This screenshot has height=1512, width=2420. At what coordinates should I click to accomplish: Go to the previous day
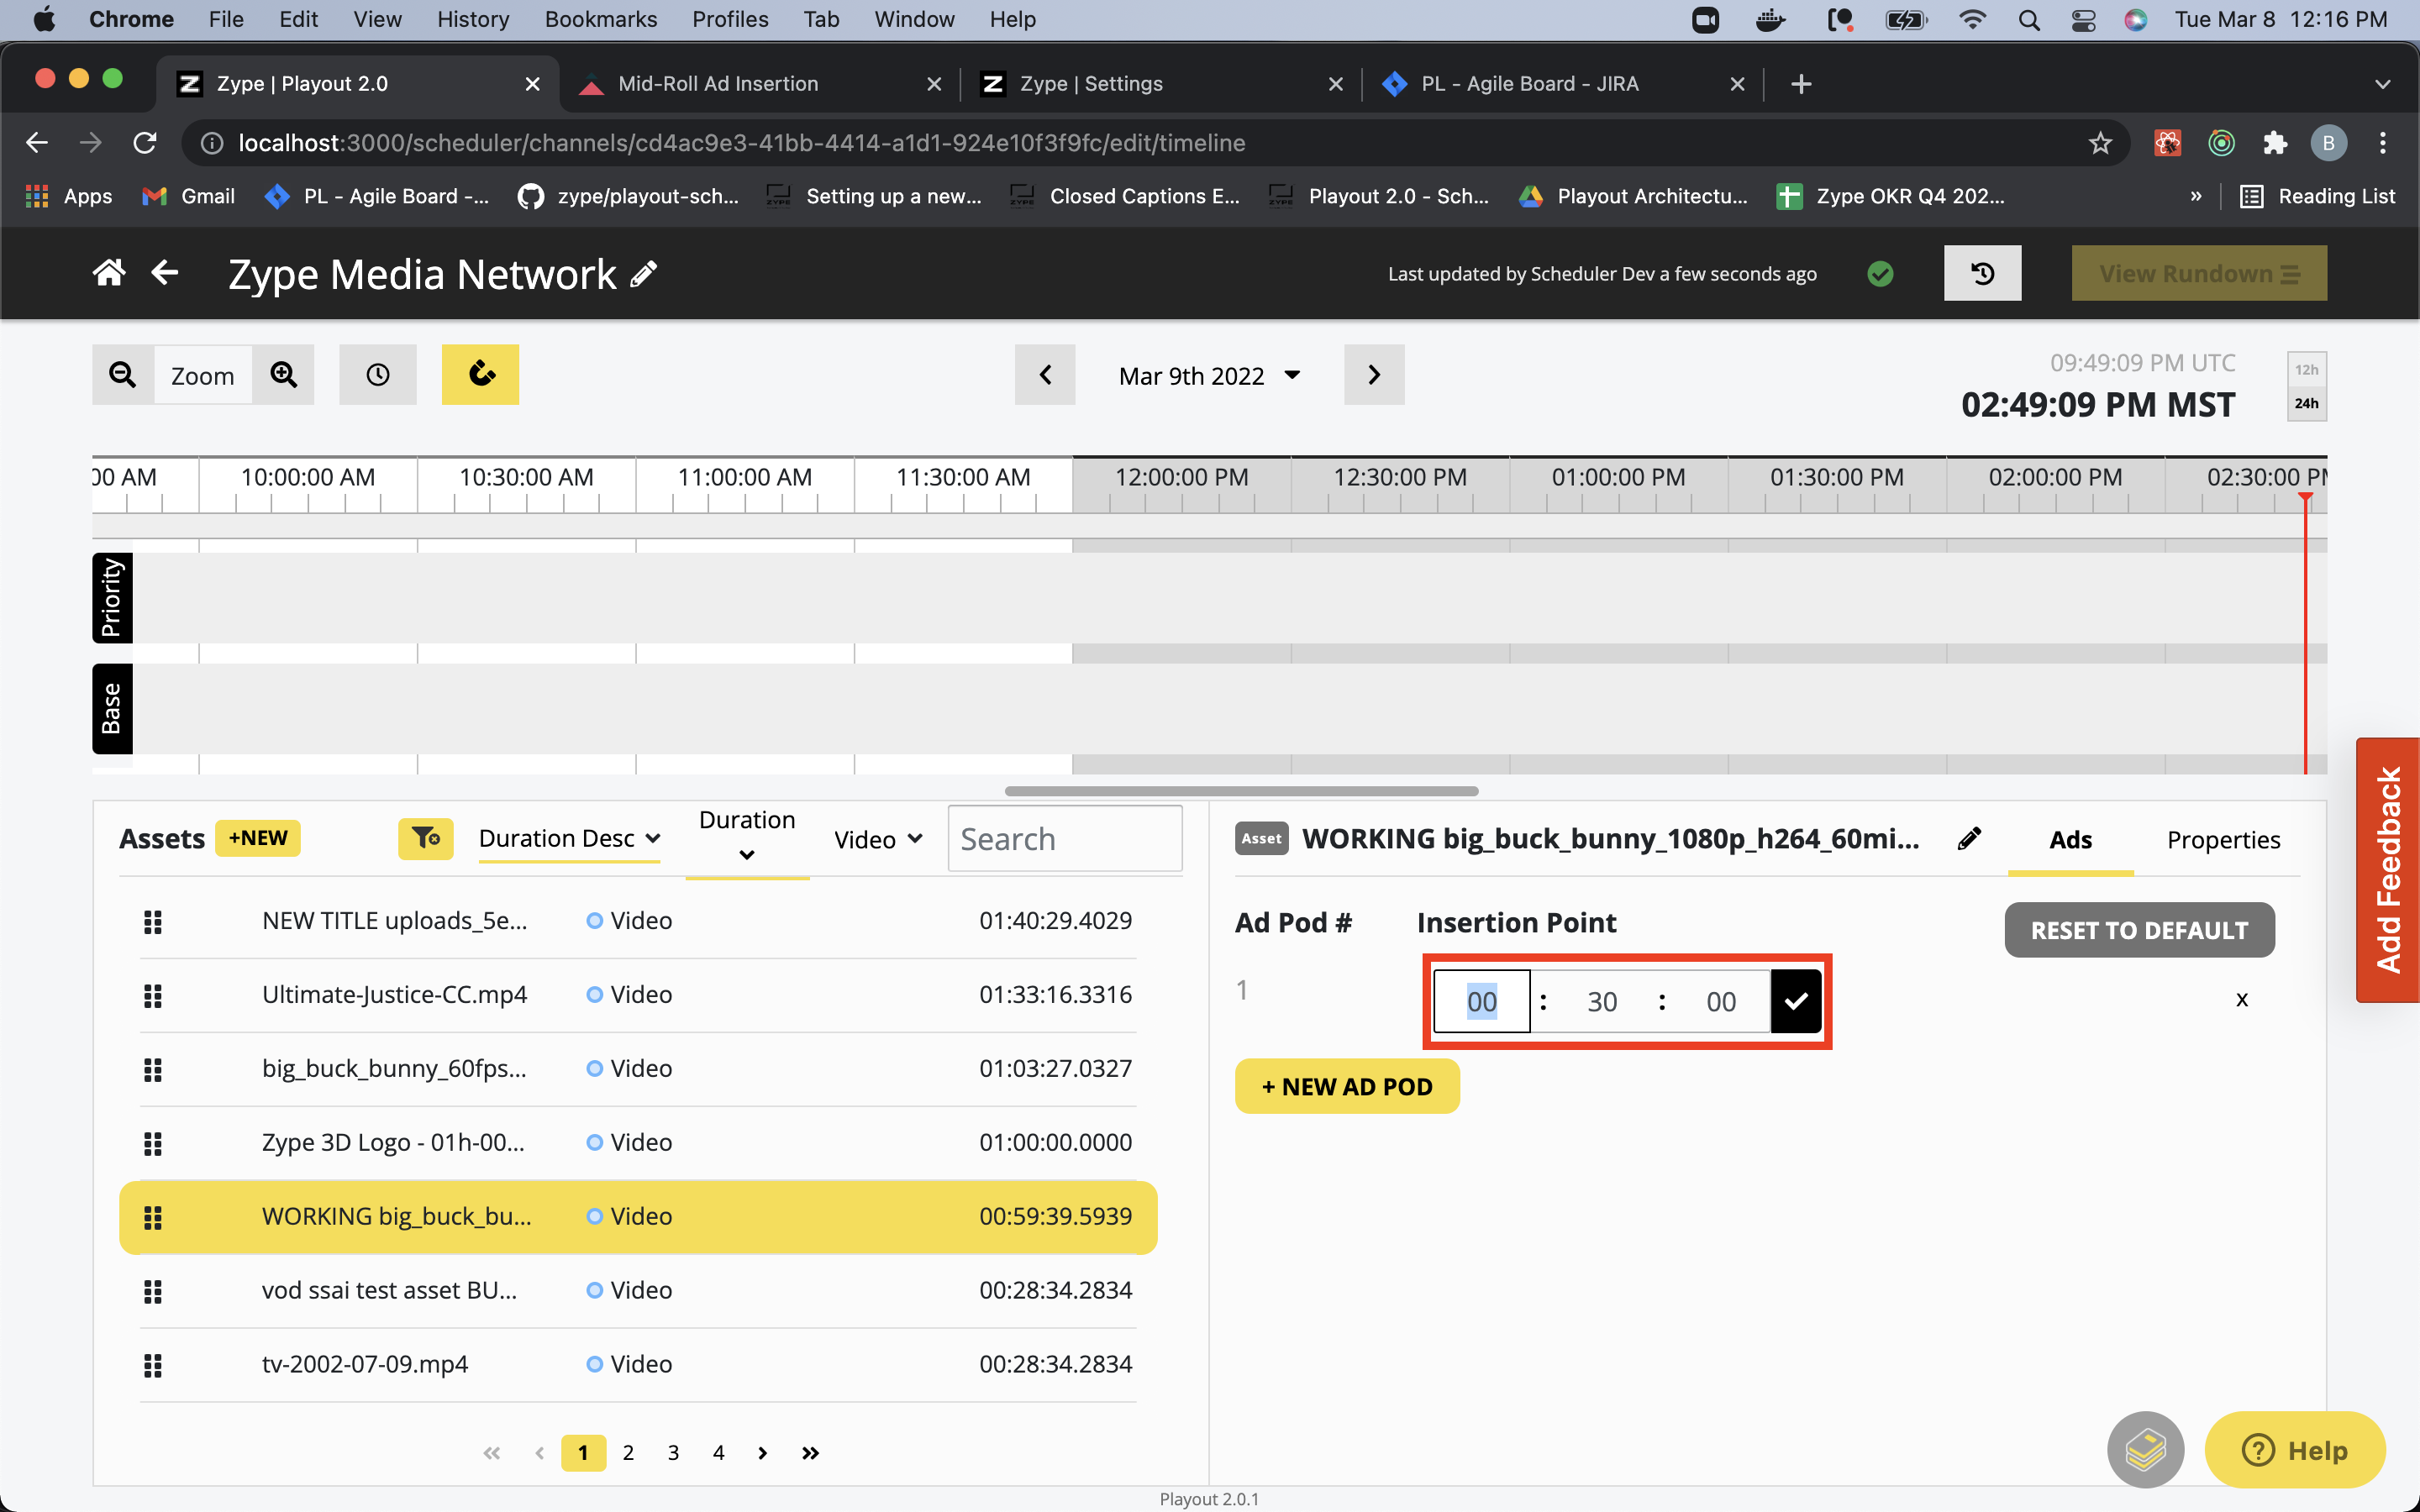(x=1045, y=375)
